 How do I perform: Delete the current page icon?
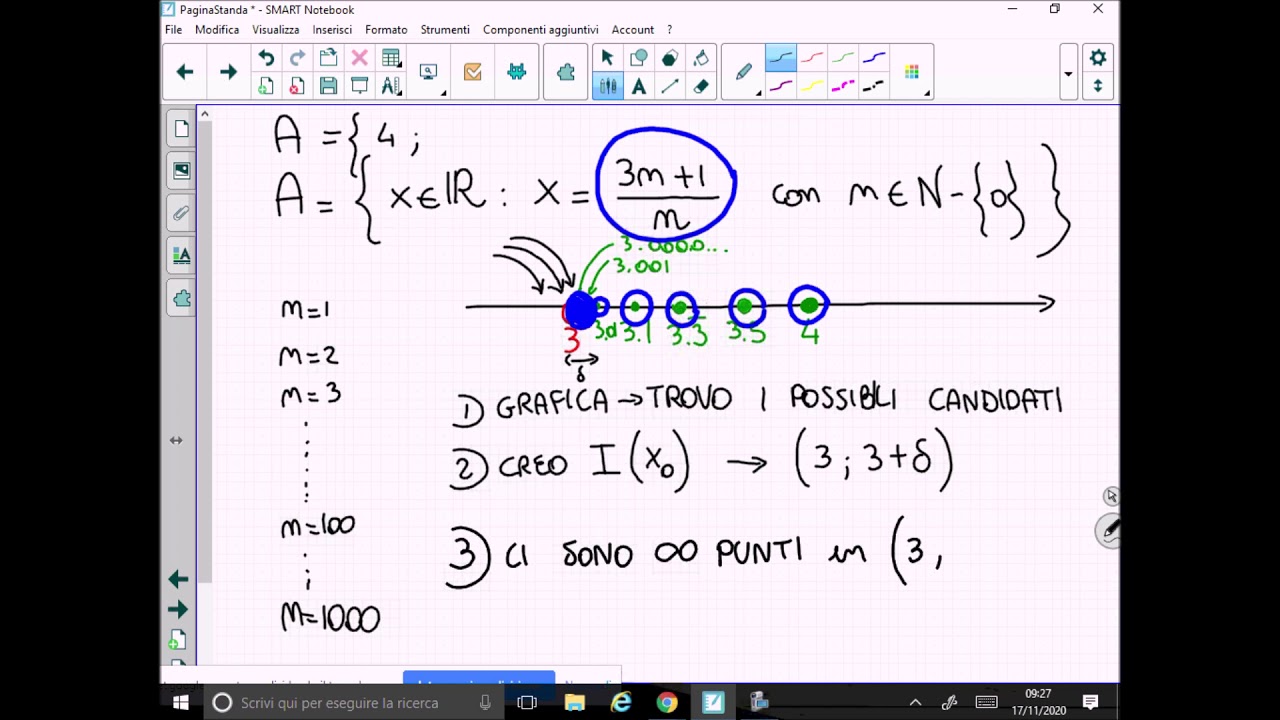pos(297,87)
